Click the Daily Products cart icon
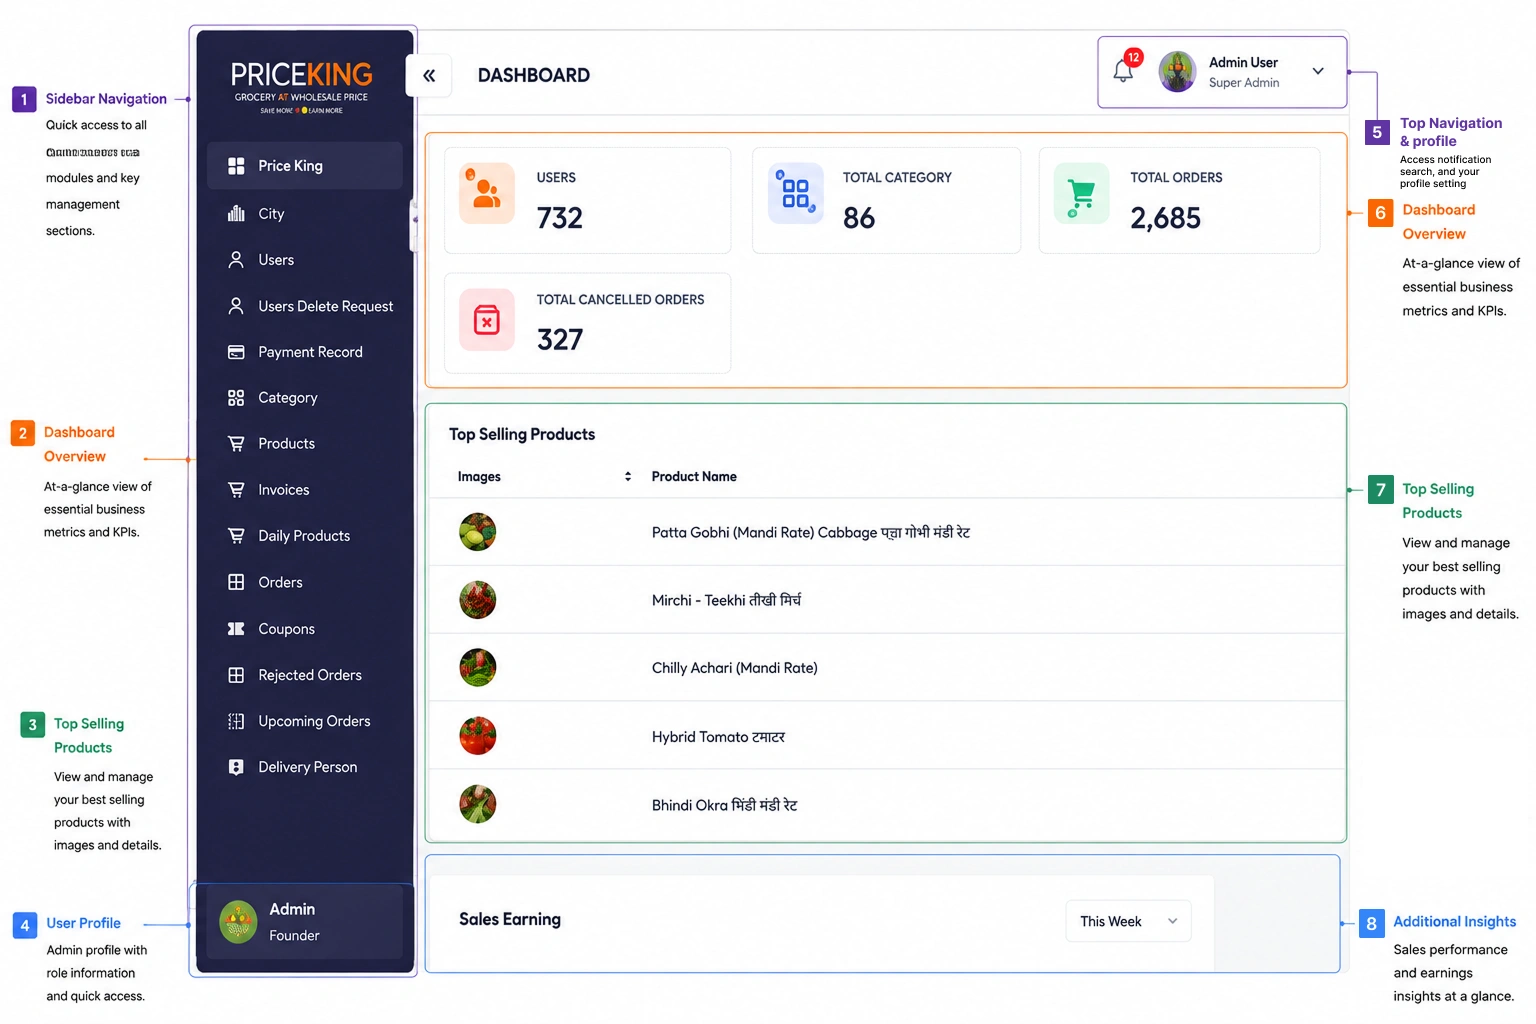This screenshot has width=1536, height=1024. (236, 536)
